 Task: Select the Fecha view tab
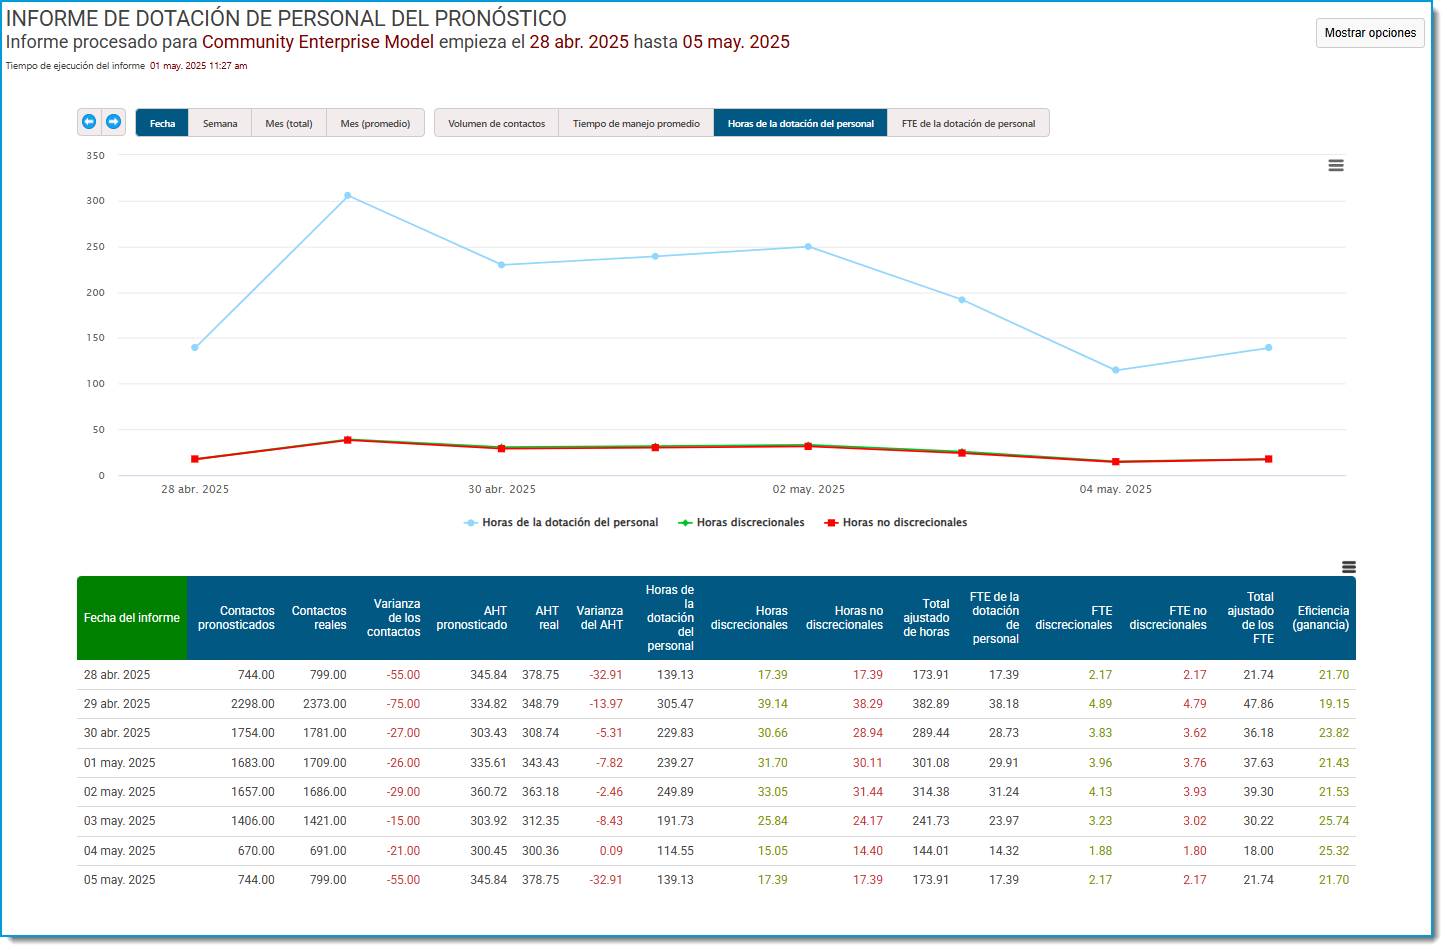click(x=162, y=123)
